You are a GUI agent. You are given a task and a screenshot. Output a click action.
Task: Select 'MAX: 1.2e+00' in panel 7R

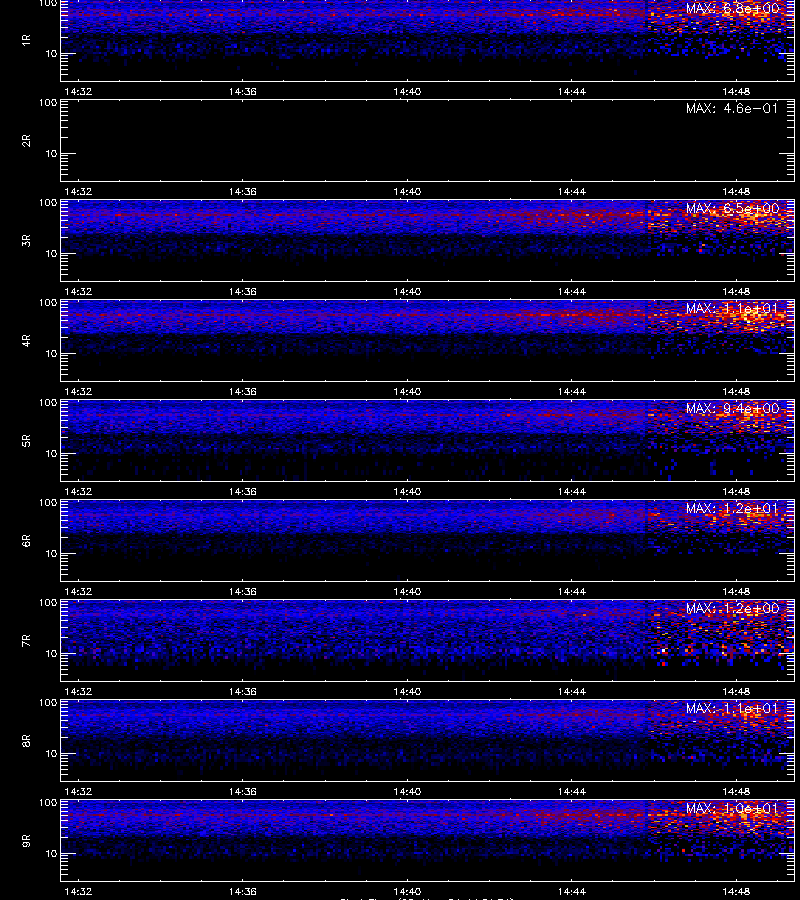pyautogui.click(x=732, y=608)
